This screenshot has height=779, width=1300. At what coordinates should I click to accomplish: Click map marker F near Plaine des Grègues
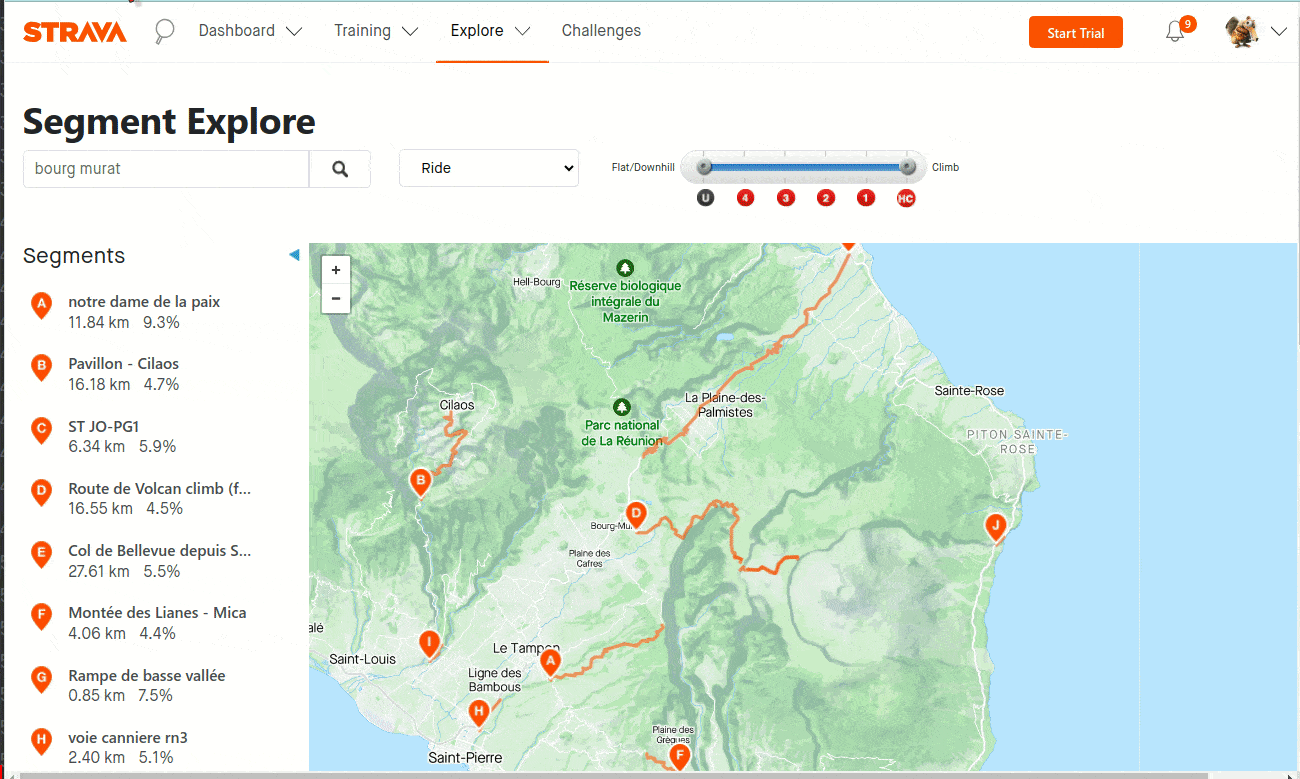(679, 755)
